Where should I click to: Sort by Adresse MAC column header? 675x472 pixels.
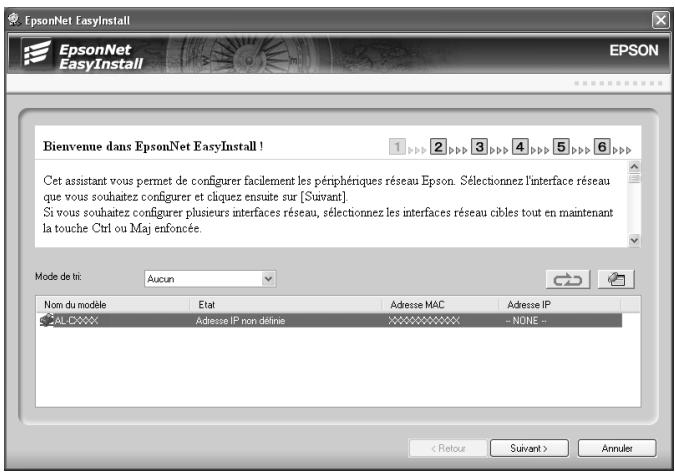tap(440, 304)
